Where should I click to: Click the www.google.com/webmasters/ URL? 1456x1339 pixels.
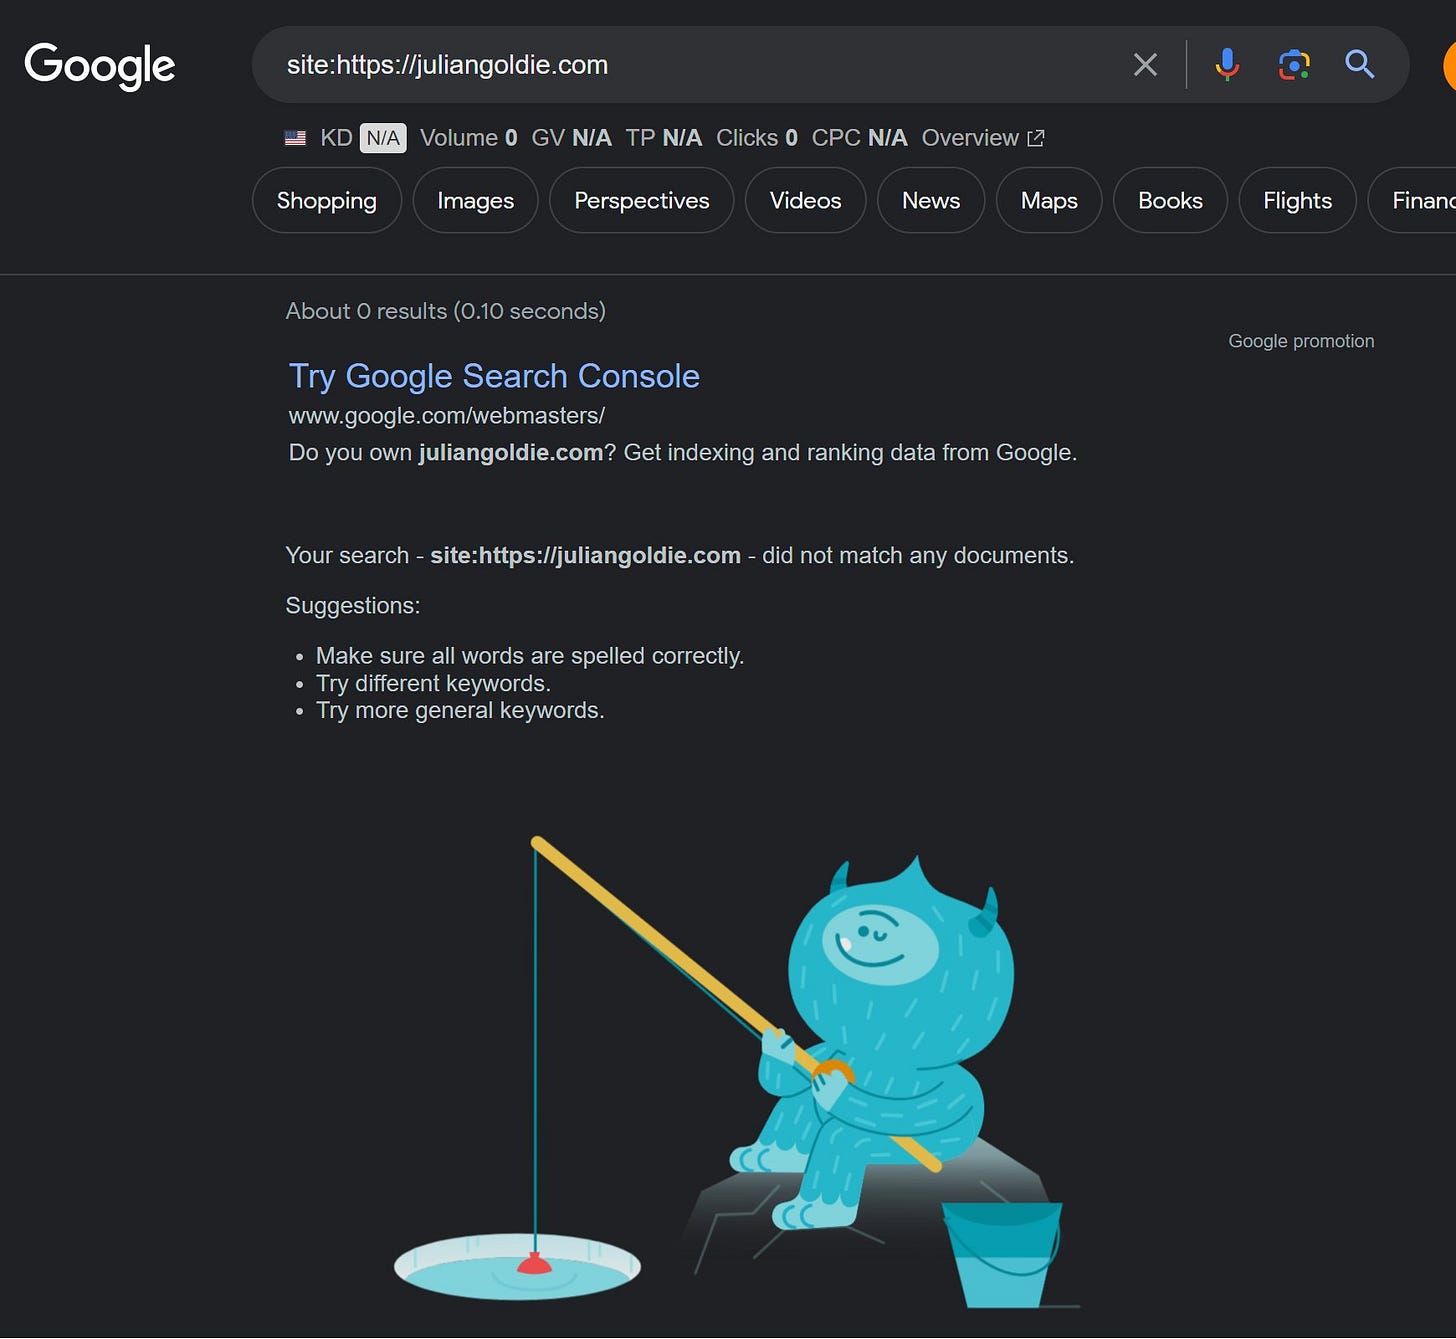[x=447, y=415]
